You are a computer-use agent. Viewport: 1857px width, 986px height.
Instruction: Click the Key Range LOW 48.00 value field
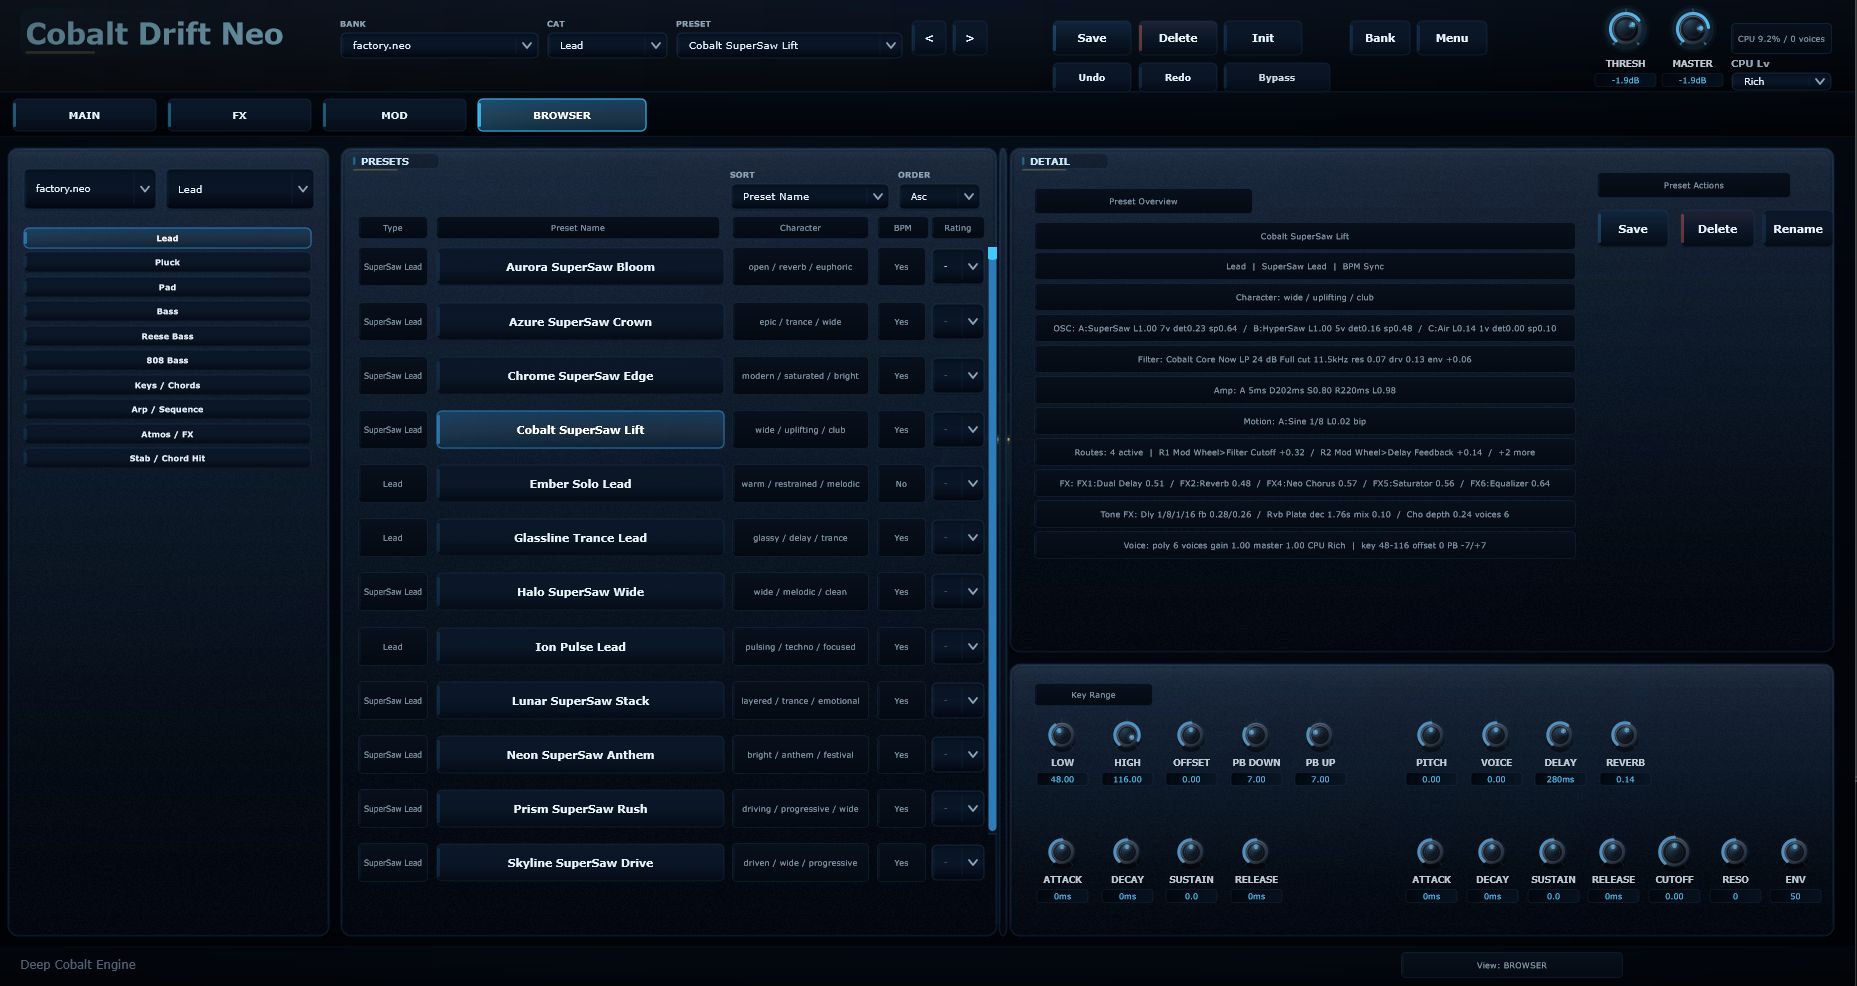click(x=1061, y=780)
